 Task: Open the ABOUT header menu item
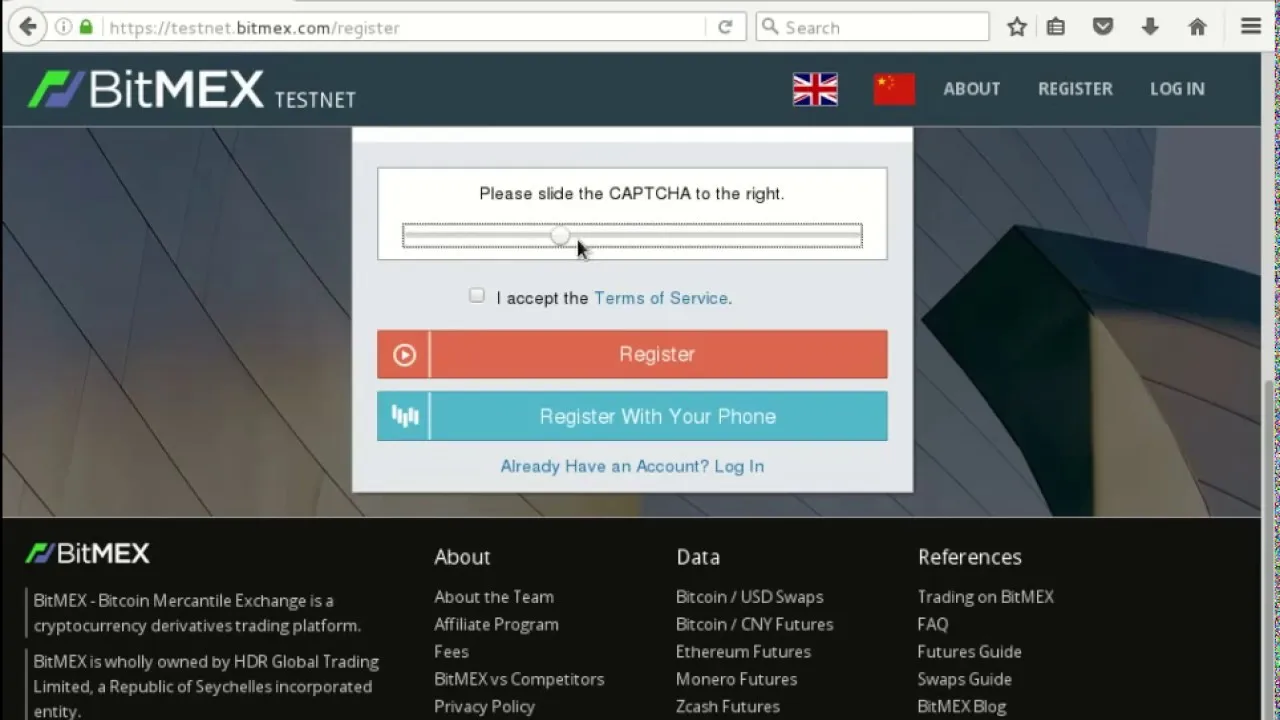[972, 89]
